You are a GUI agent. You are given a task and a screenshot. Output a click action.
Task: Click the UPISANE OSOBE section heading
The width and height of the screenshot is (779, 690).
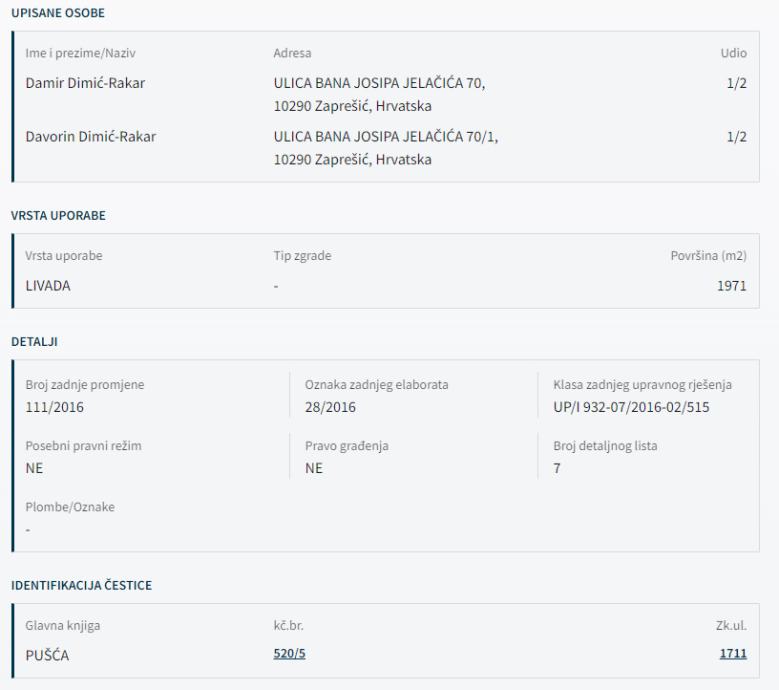pyautogui.click(x=57, y=13)
